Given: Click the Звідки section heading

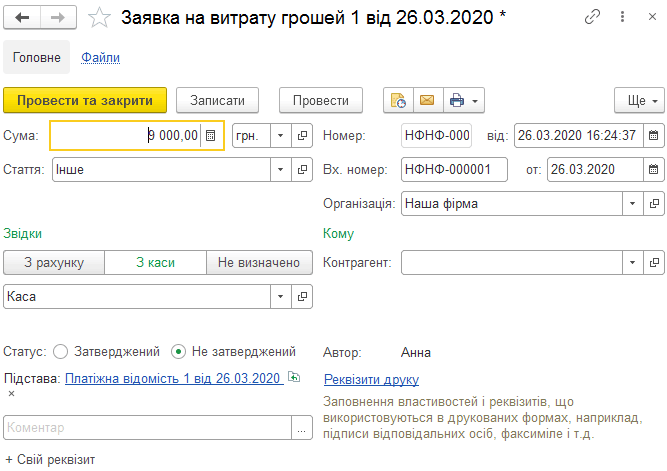Looking at the screenshot, I should pos(23,234).
